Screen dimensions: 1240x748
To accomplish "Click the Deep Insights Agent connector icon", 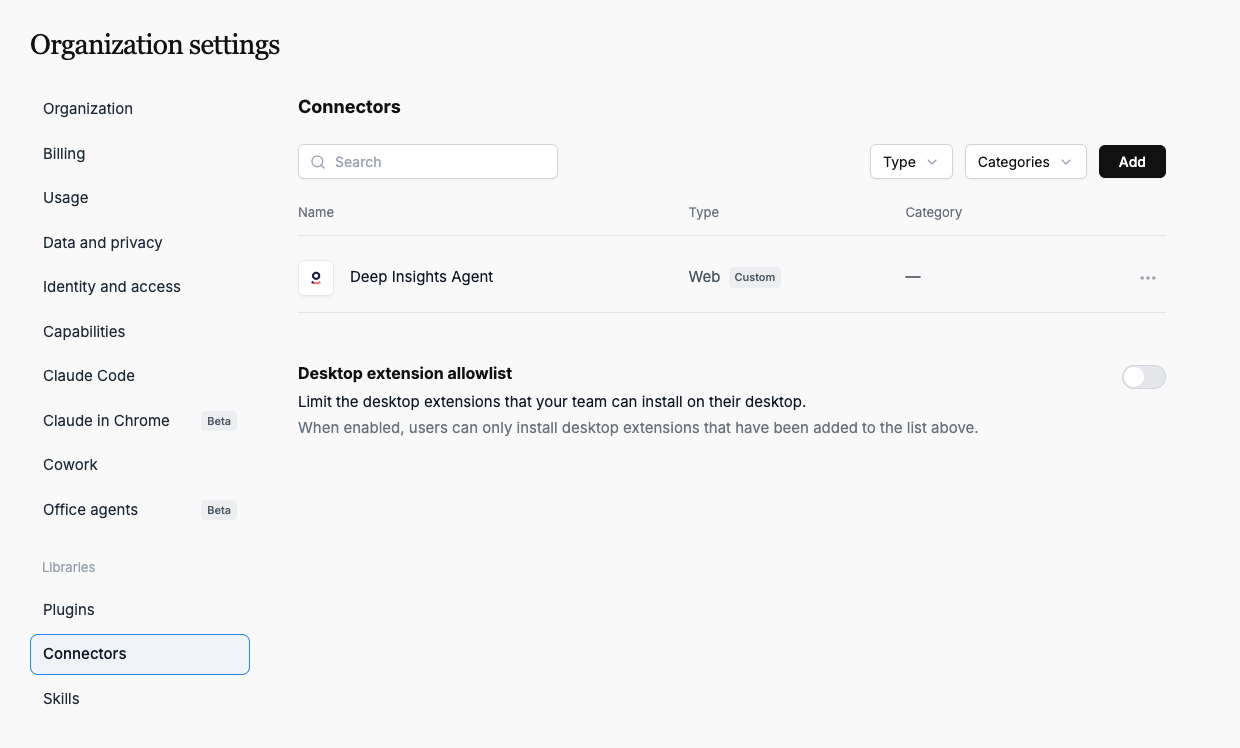I will 316,278.
